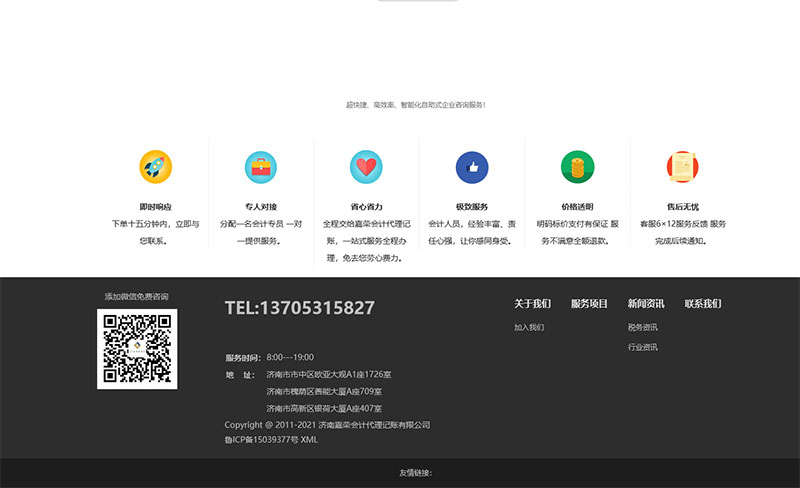
Task: Click the thumbs-up icon for 极致服务
Action: tap(472, 166)
